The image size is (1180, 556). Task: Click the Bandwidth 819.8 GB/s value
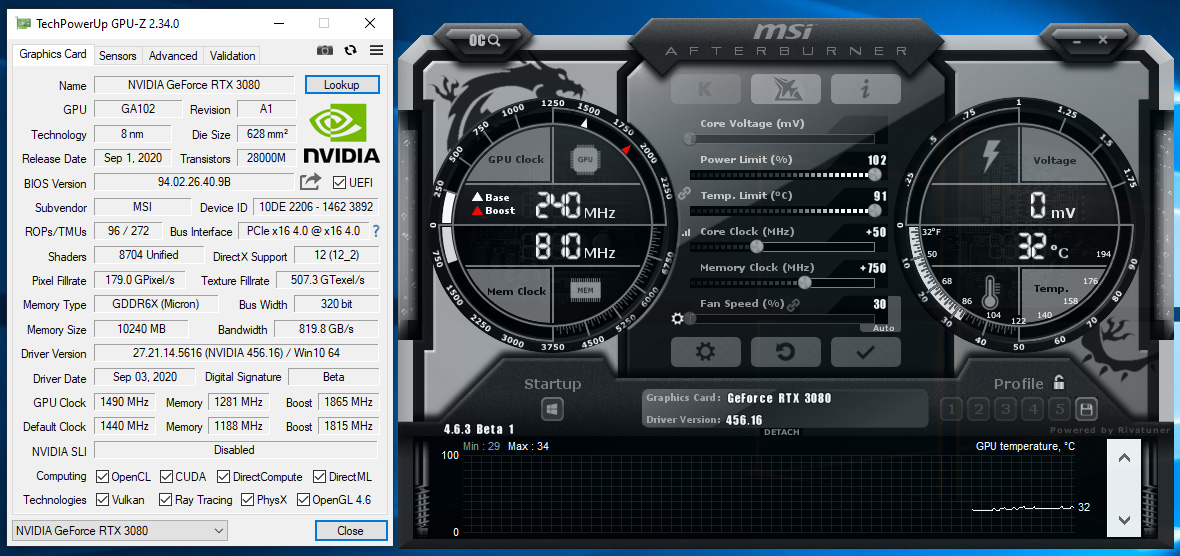326,330
